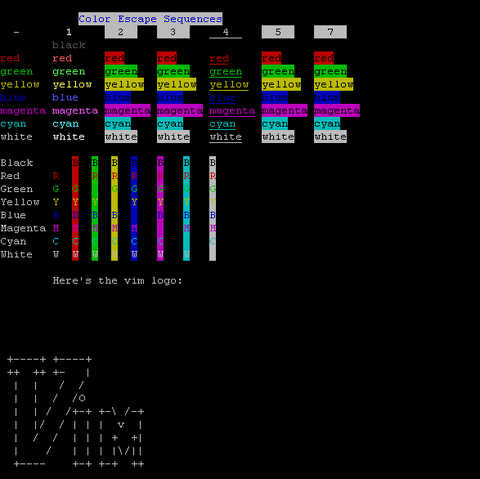The image size is (480, 479).
Task: Select the column header '2'
Action: 121,32
